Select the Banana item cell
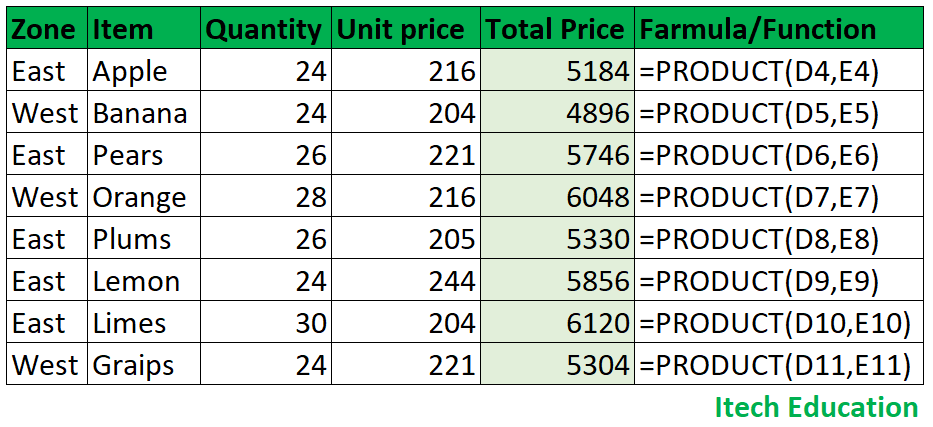 tap(143, 111)
